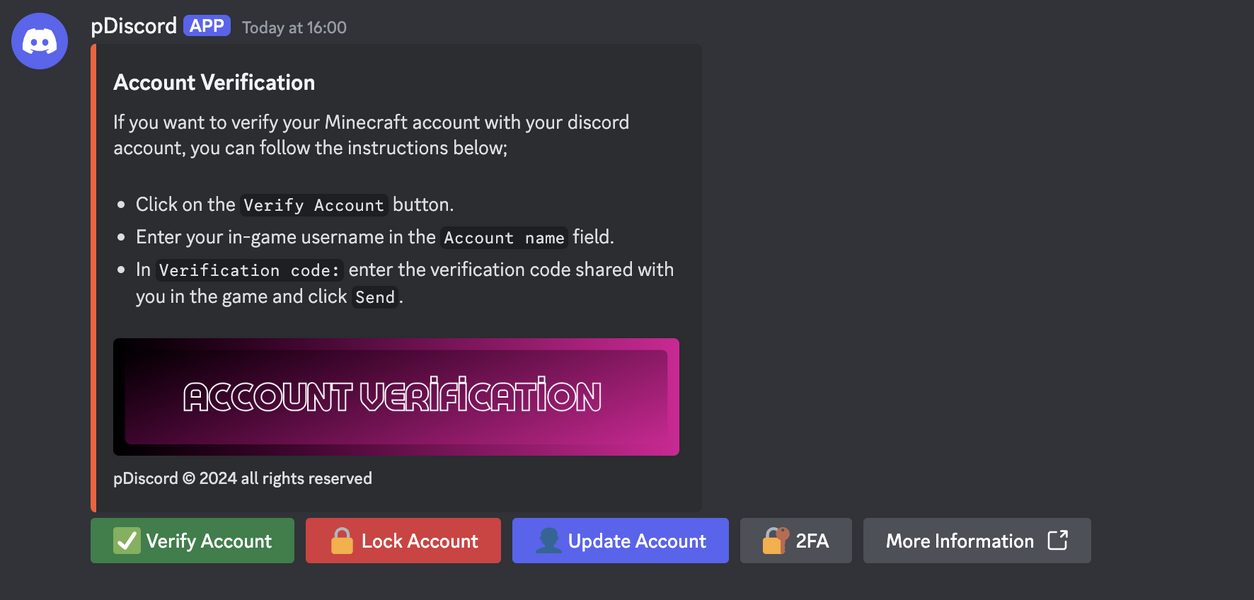Click the 'Account name' inline code text
1254x600 pixels.
tap(504, 238)
